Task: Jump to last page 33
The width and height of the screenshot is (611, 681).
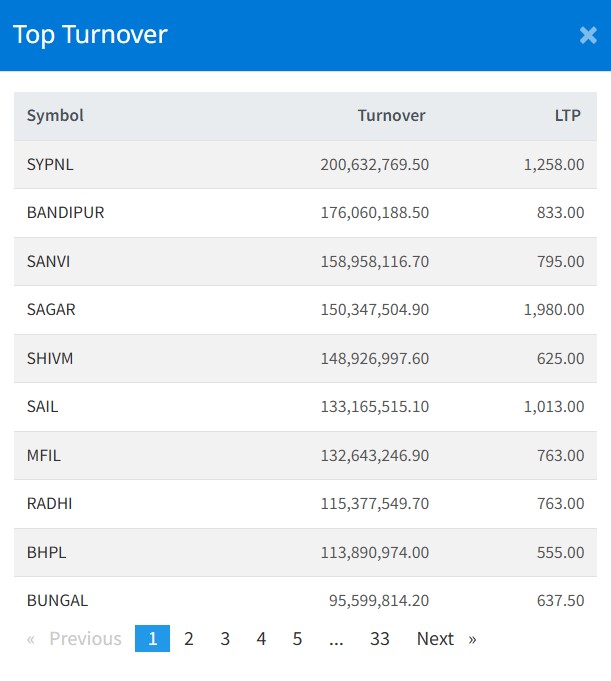Action: tap(379, 639)
